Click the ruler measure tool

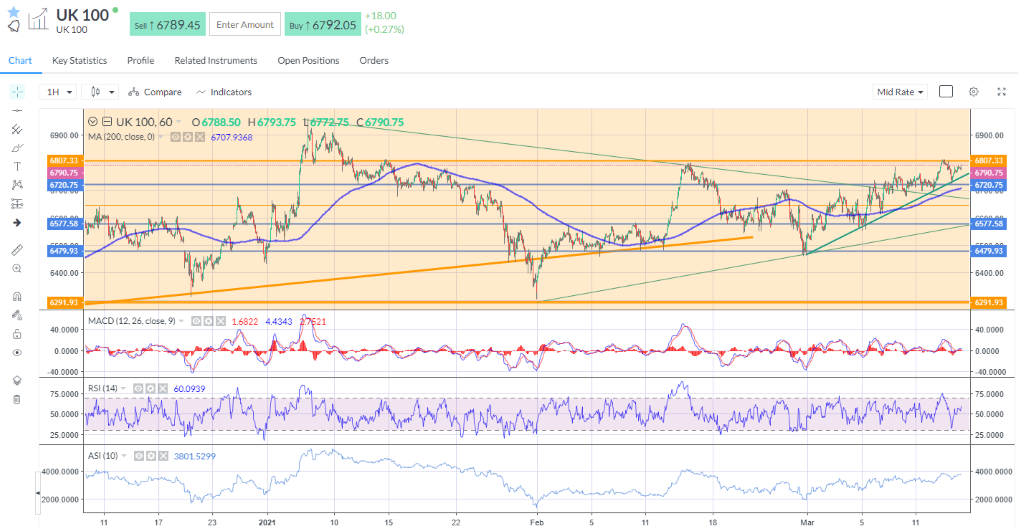coord(17,249)
